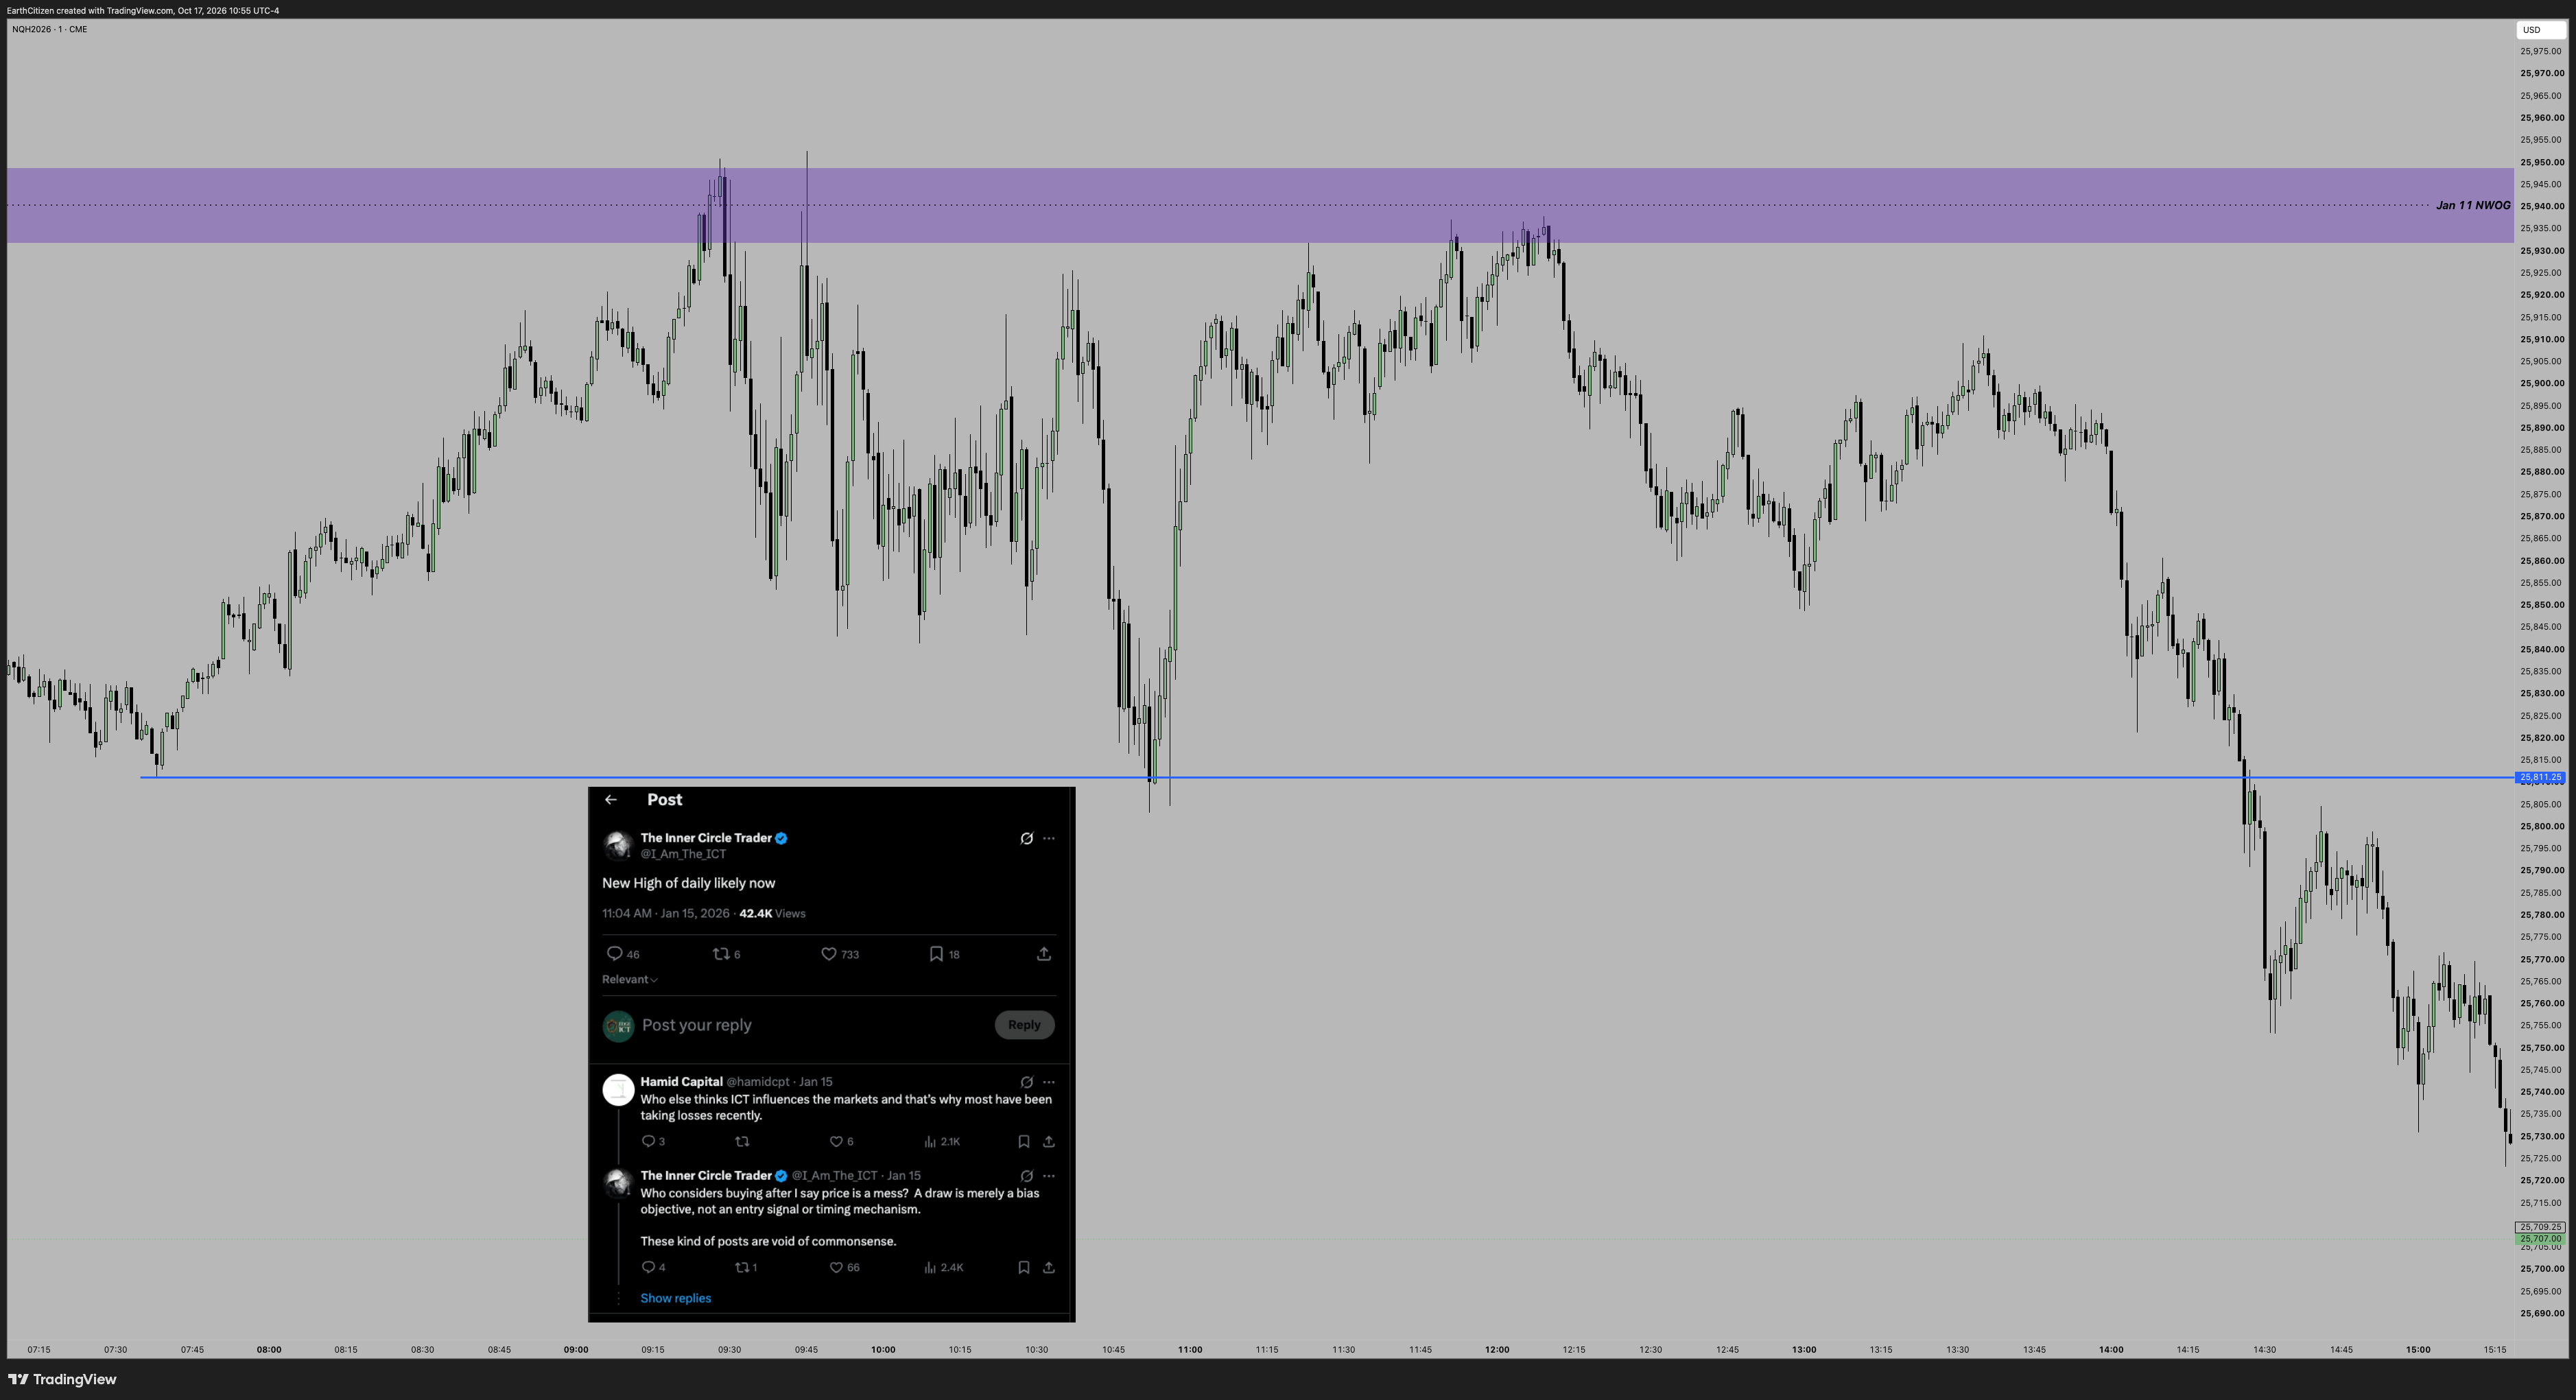This screenshot has width=2576, height=1400.
Task: Click the reply bubble icon showing 46
Action: (x=615, y=954)
